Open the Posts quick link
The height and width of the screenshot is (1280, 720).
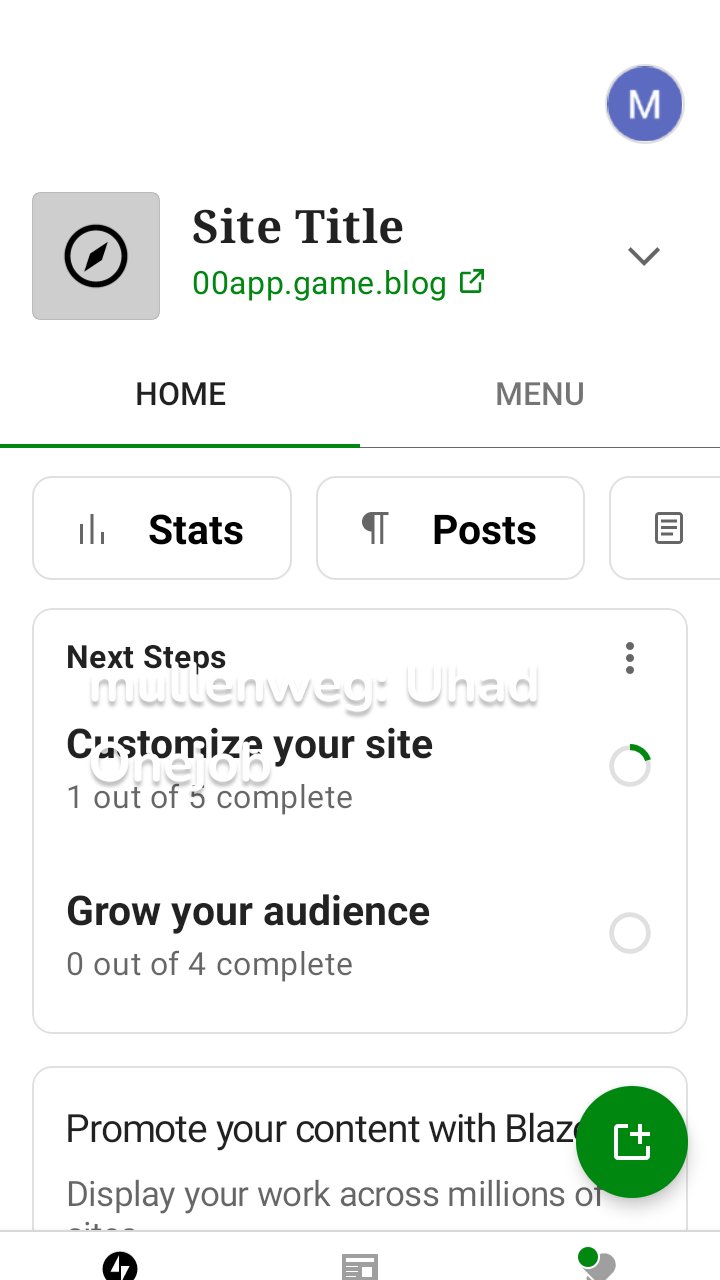click(x=450, y=528)
